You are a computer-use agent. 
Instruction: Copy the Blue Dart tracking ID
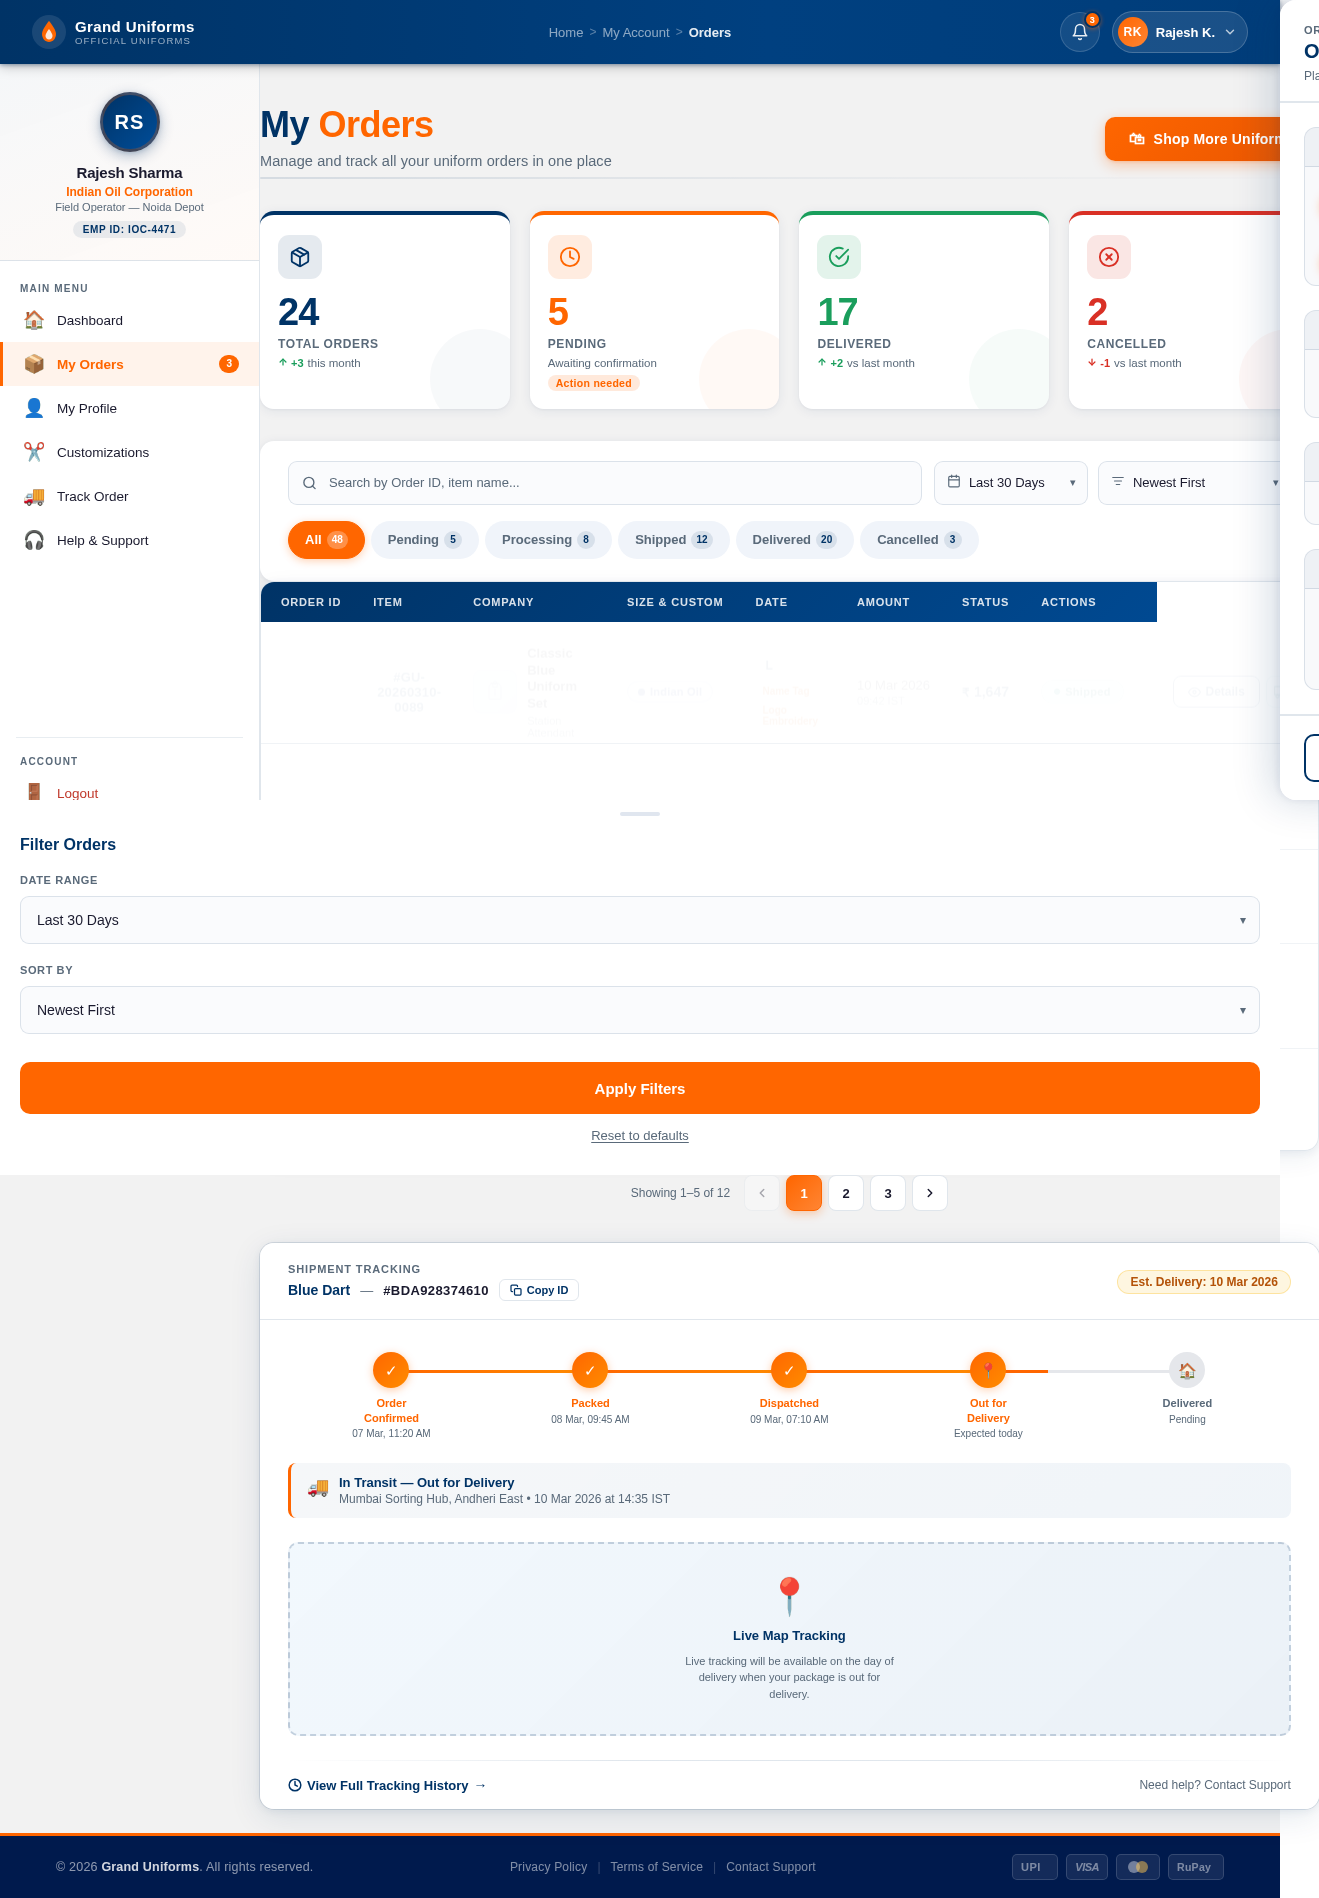(539, 1290)
